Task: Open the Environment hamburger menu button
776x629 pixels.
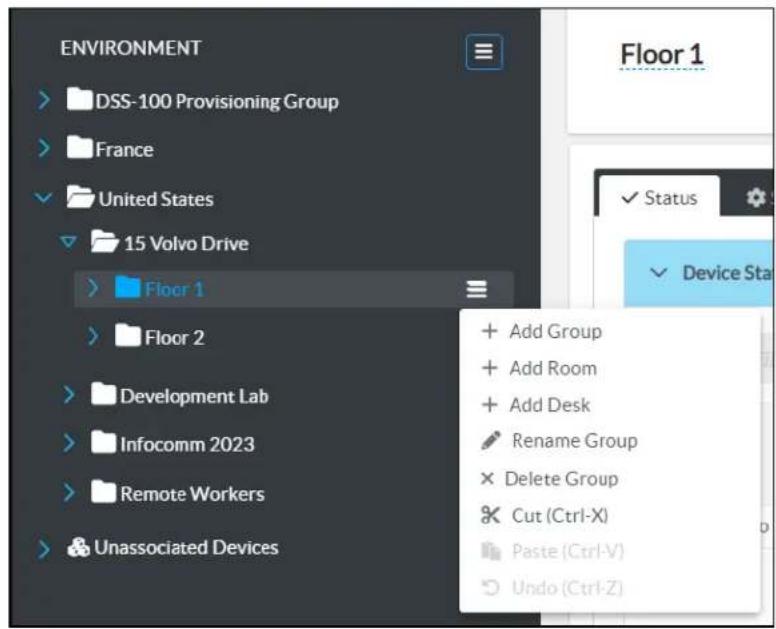Action: pos(484,51)
